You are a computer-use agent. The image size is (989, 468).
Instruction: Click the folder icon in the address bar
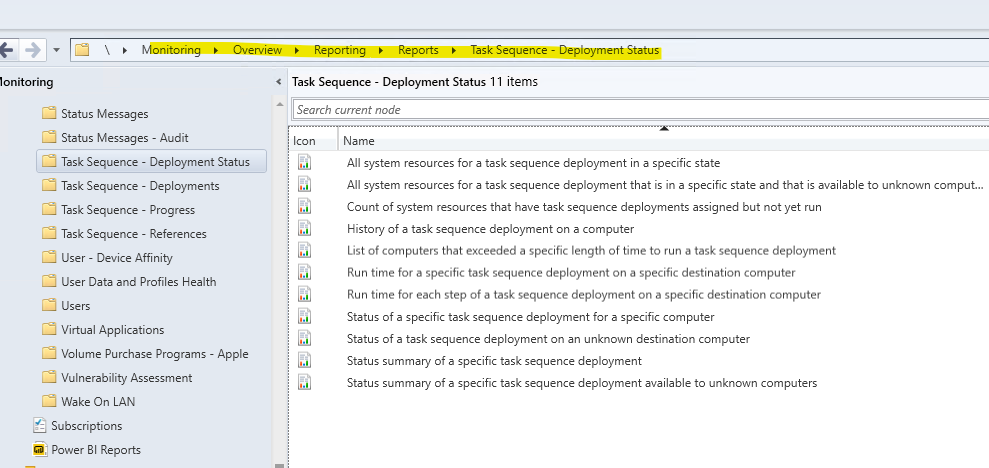81,50
